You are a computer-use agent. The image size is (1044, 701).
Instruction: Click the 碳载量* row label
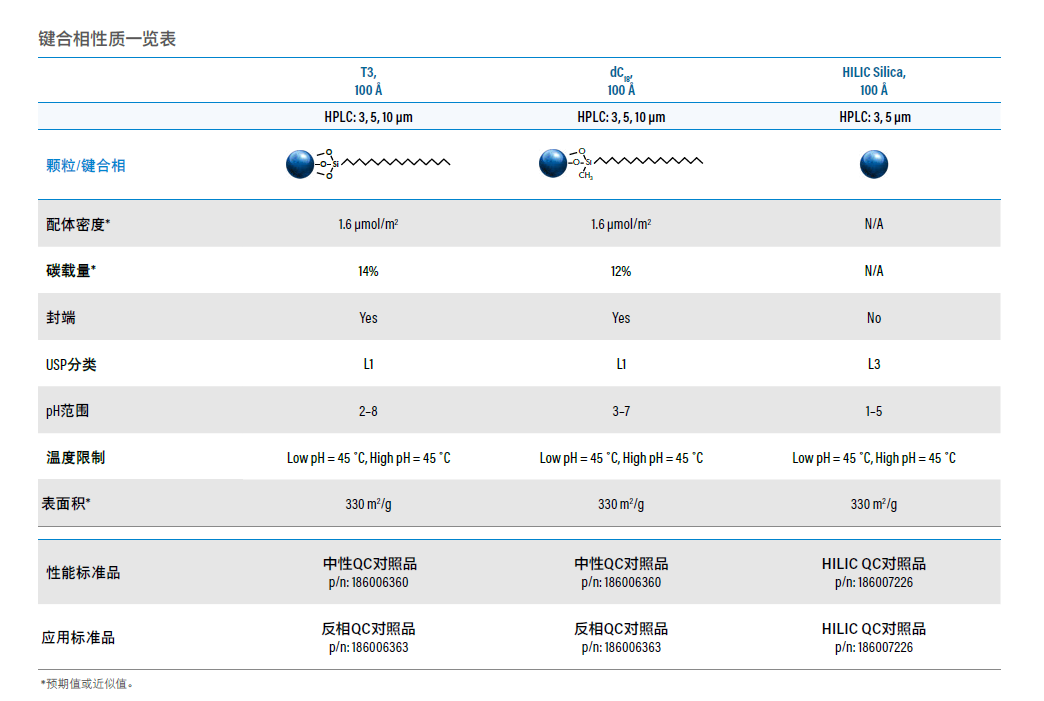71,270
